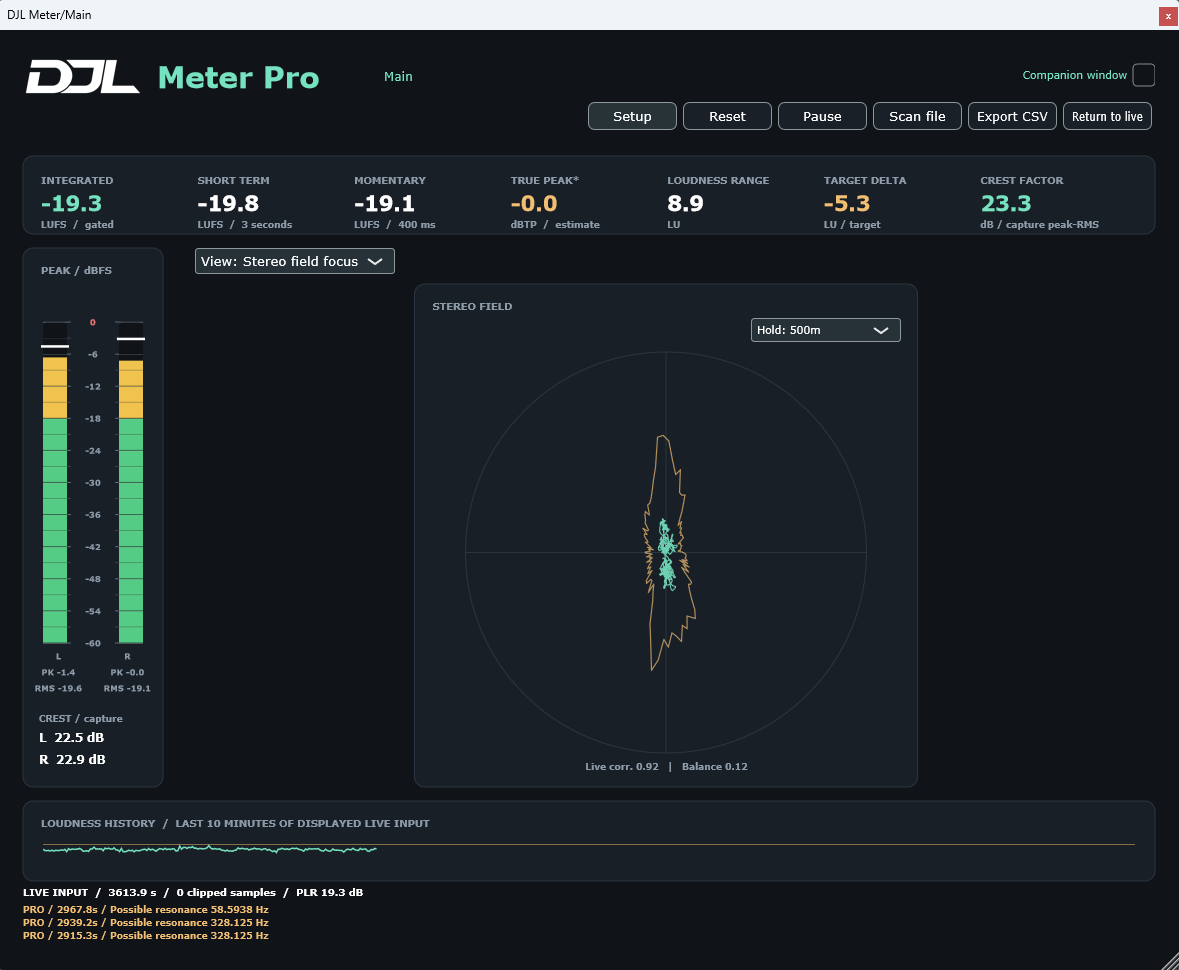
Task: Click the Crest Factor value 23.3
Action: point(1006,203)
